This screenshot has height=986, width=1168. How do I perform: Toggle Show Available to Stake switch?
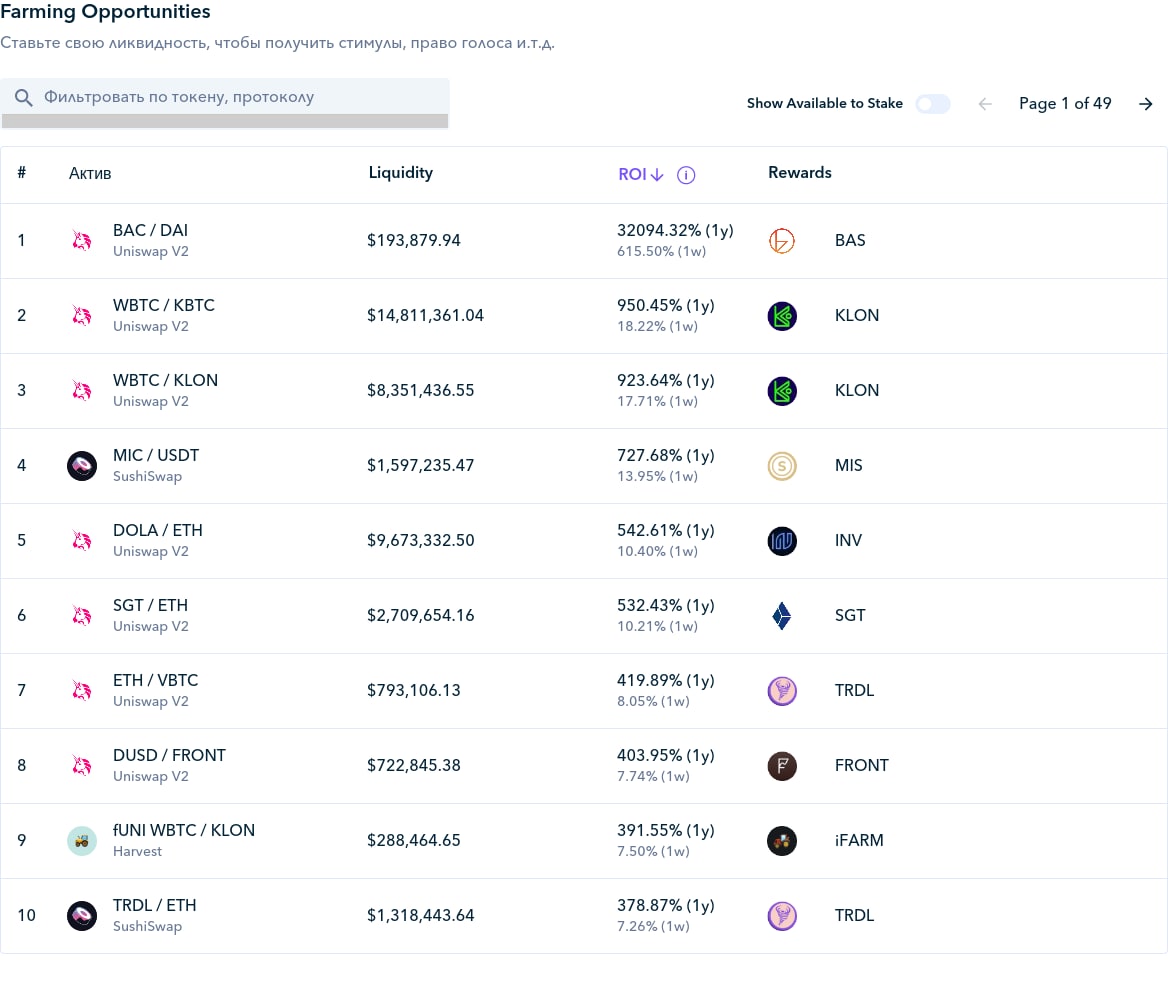coord(933,104)
